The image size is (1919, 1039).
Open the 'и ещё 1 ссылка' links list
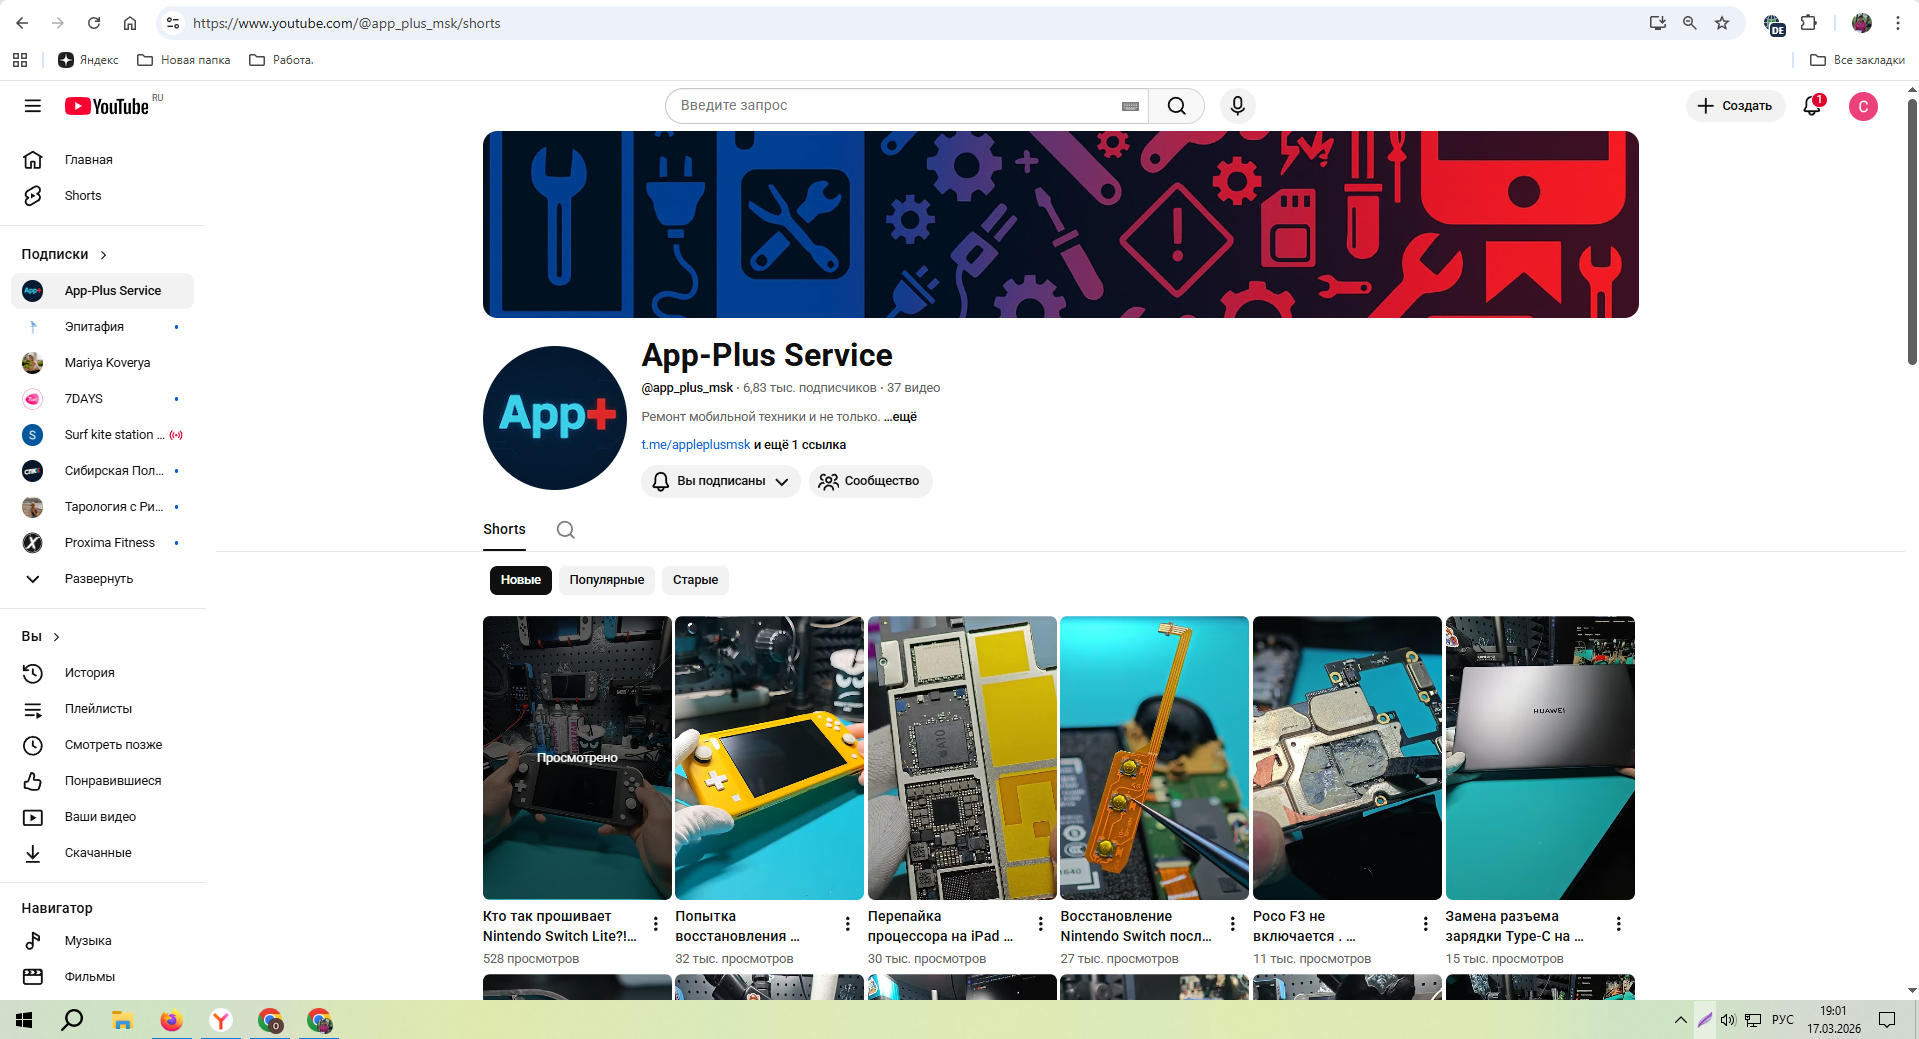pos(800,445)
